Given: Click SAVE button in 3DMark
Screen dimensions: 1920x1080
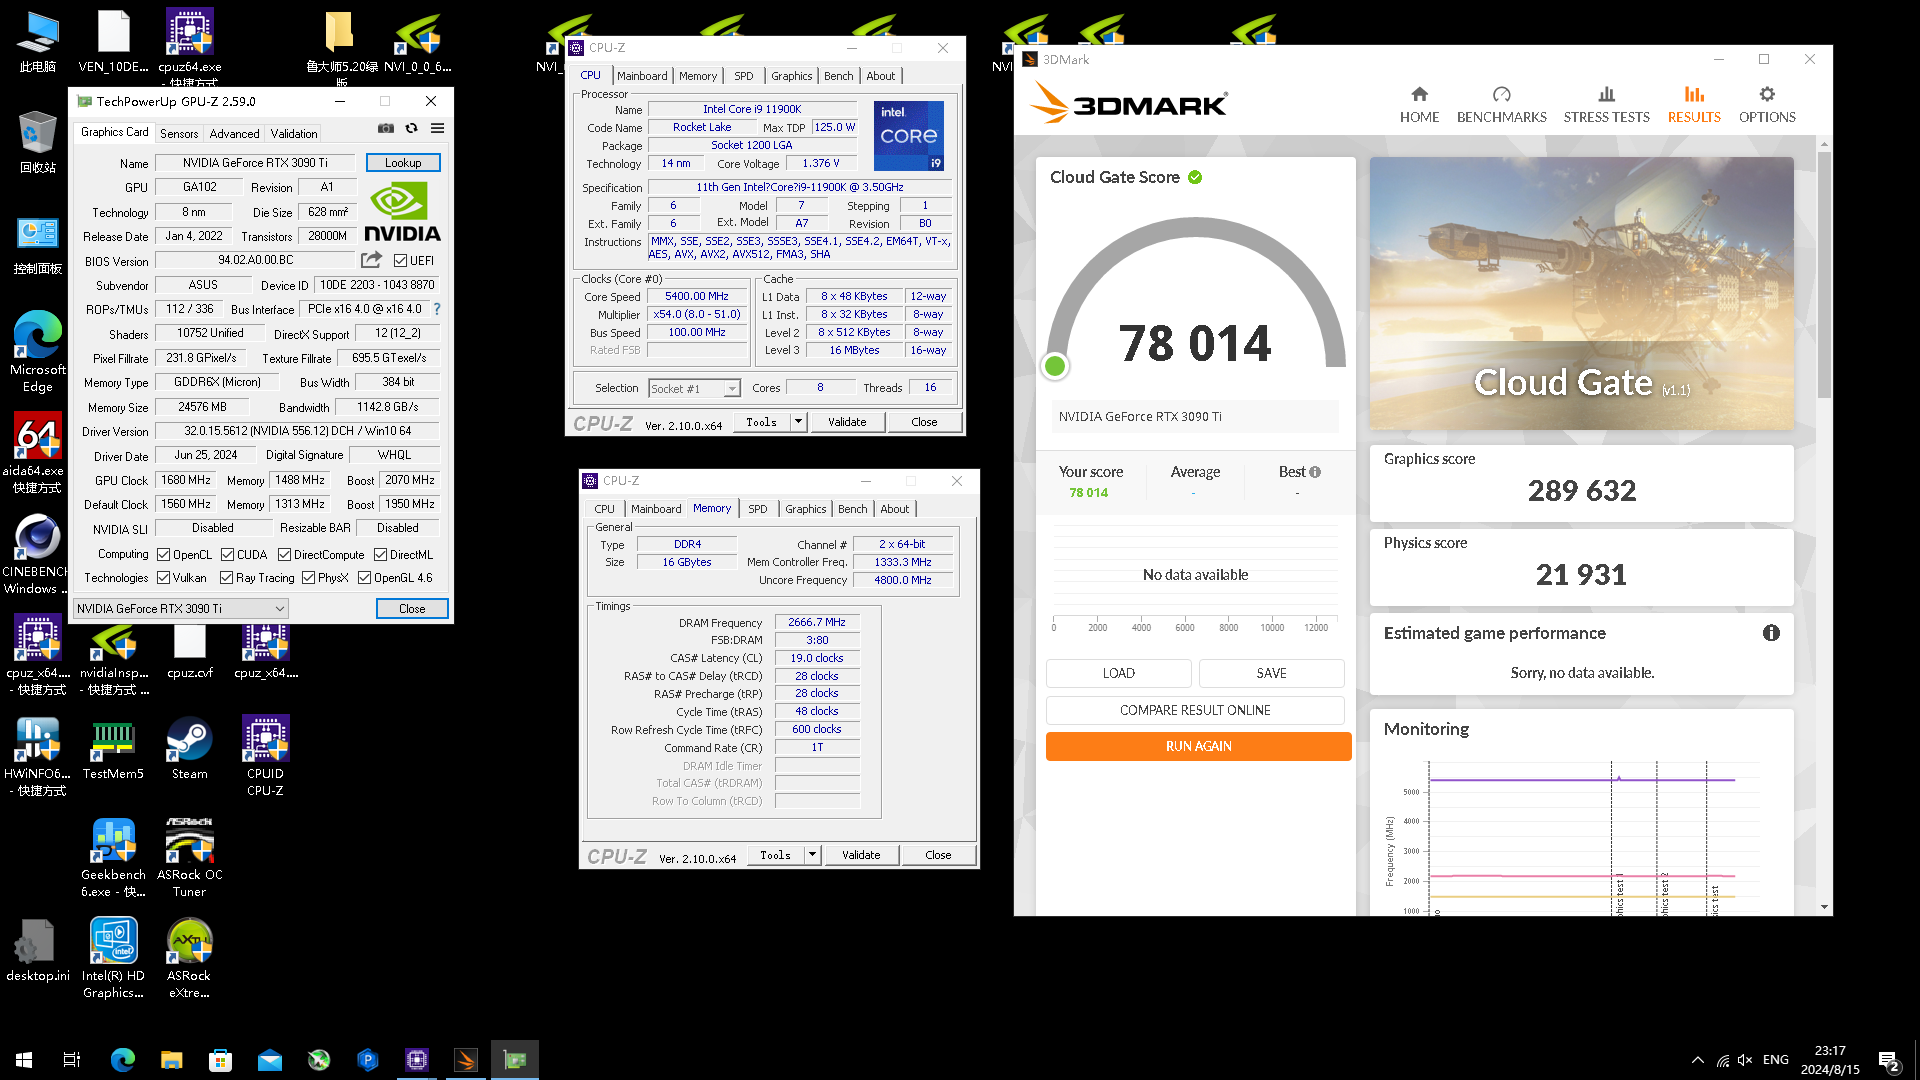Looking at the screenshot, I should click(1271, 673).
